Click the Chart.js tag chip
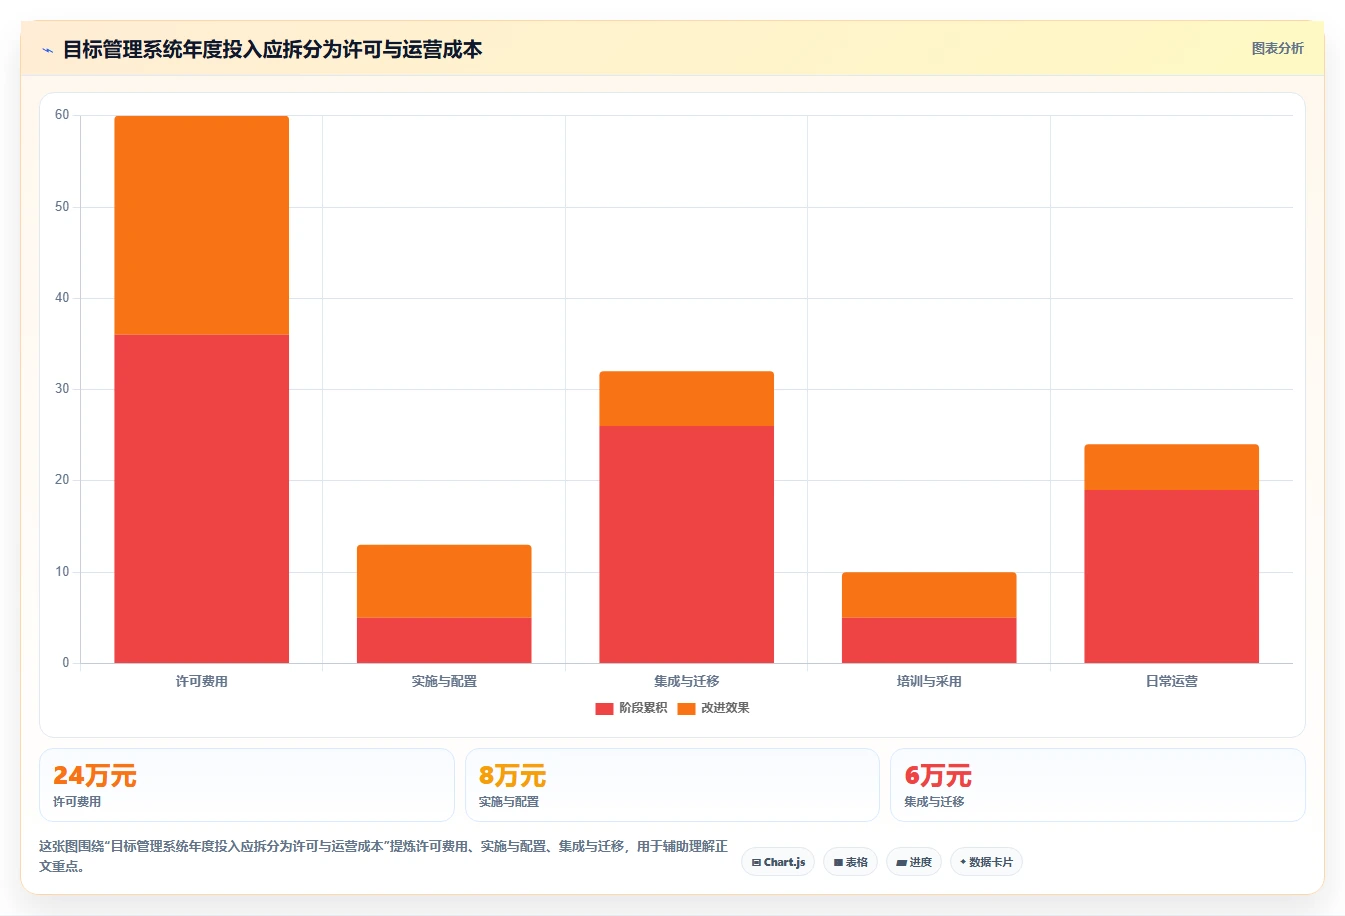The height and width of the screenshot is (916, 1345). 778,862
